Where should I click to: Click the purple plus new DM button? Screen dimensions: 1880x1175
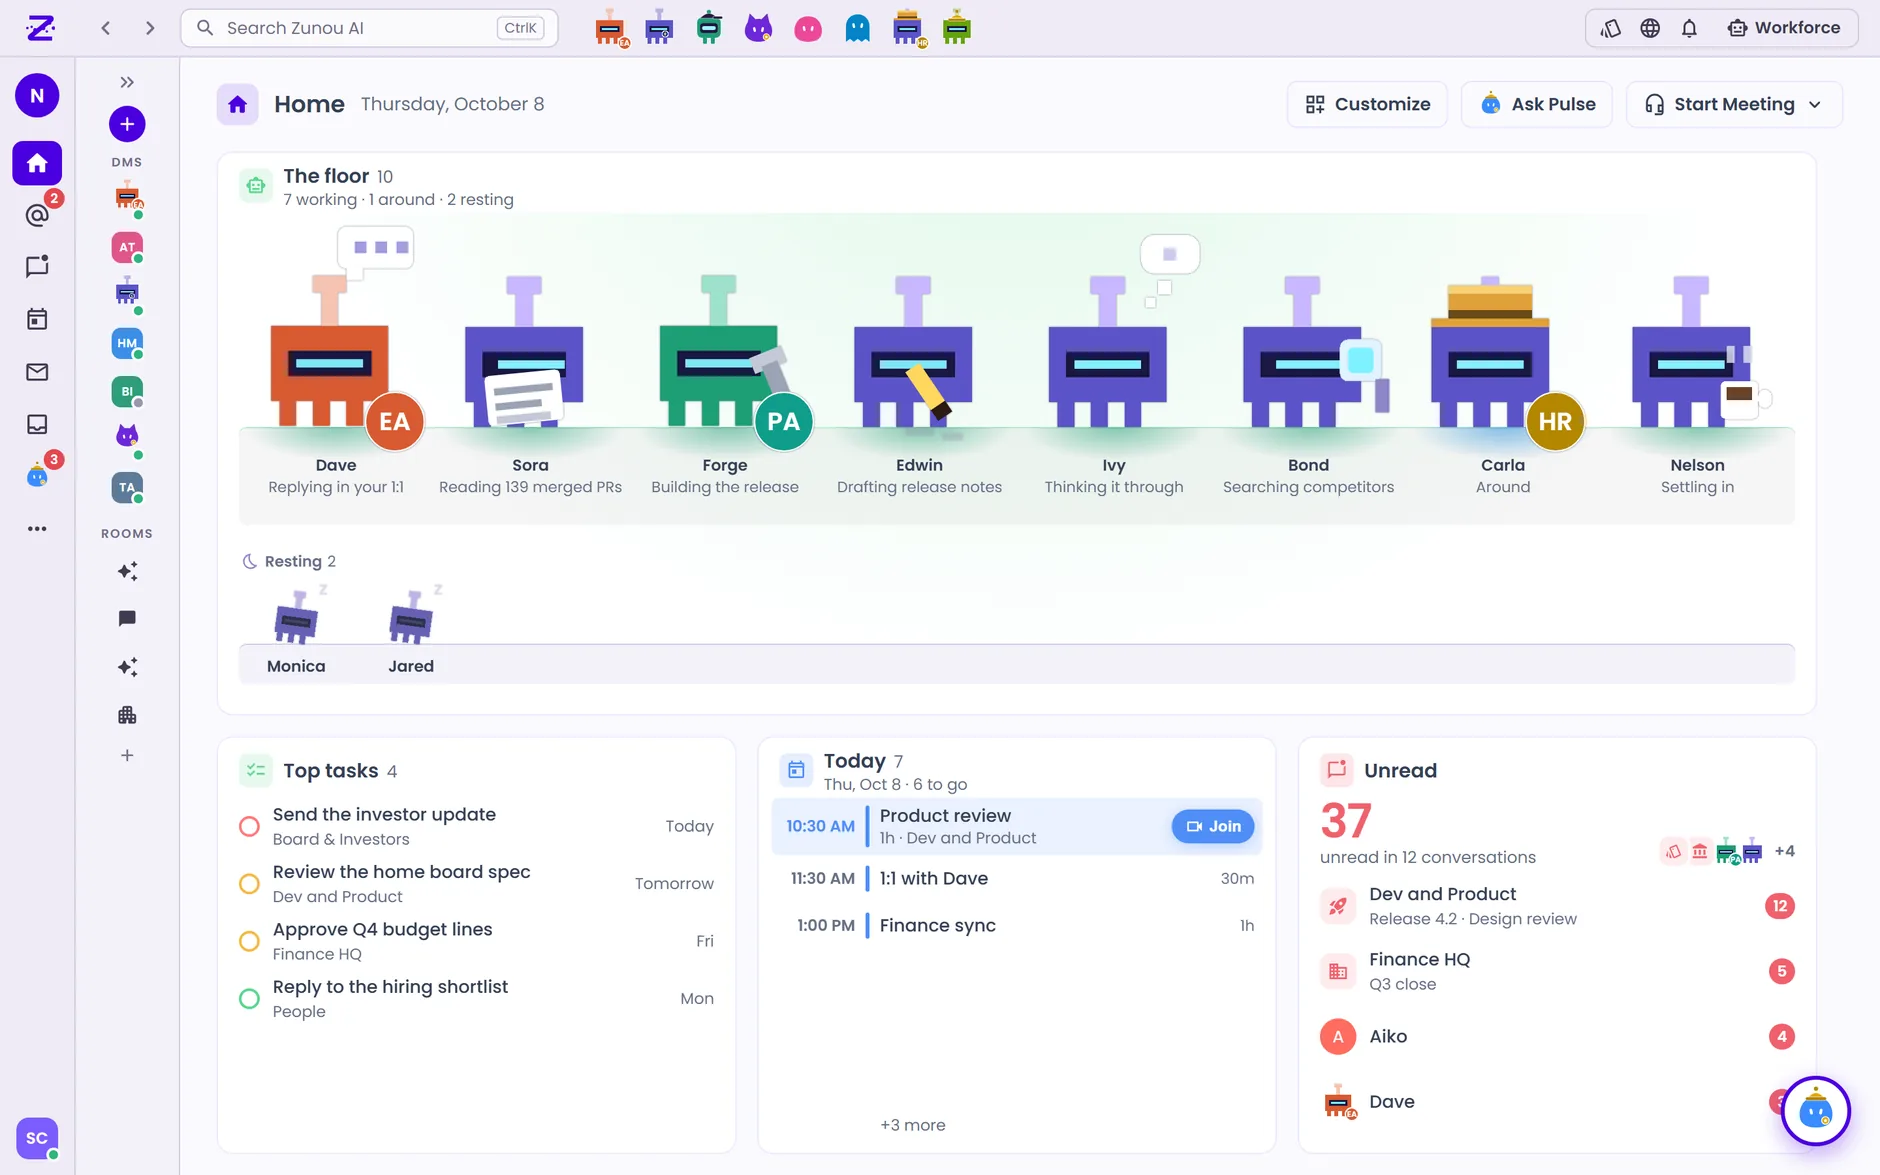[127, 124]
